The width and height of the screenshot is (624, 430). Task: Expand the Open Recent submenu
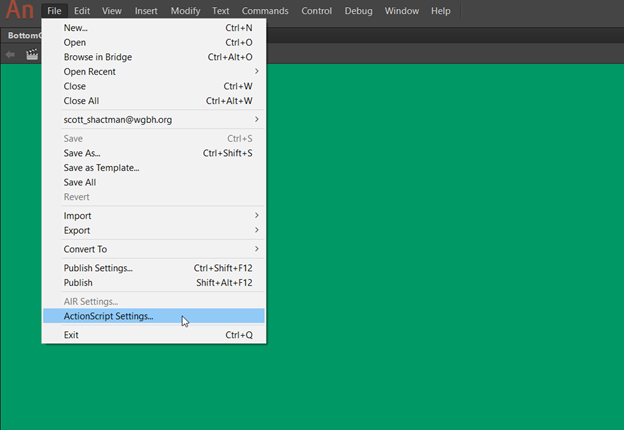coord(154,72)
